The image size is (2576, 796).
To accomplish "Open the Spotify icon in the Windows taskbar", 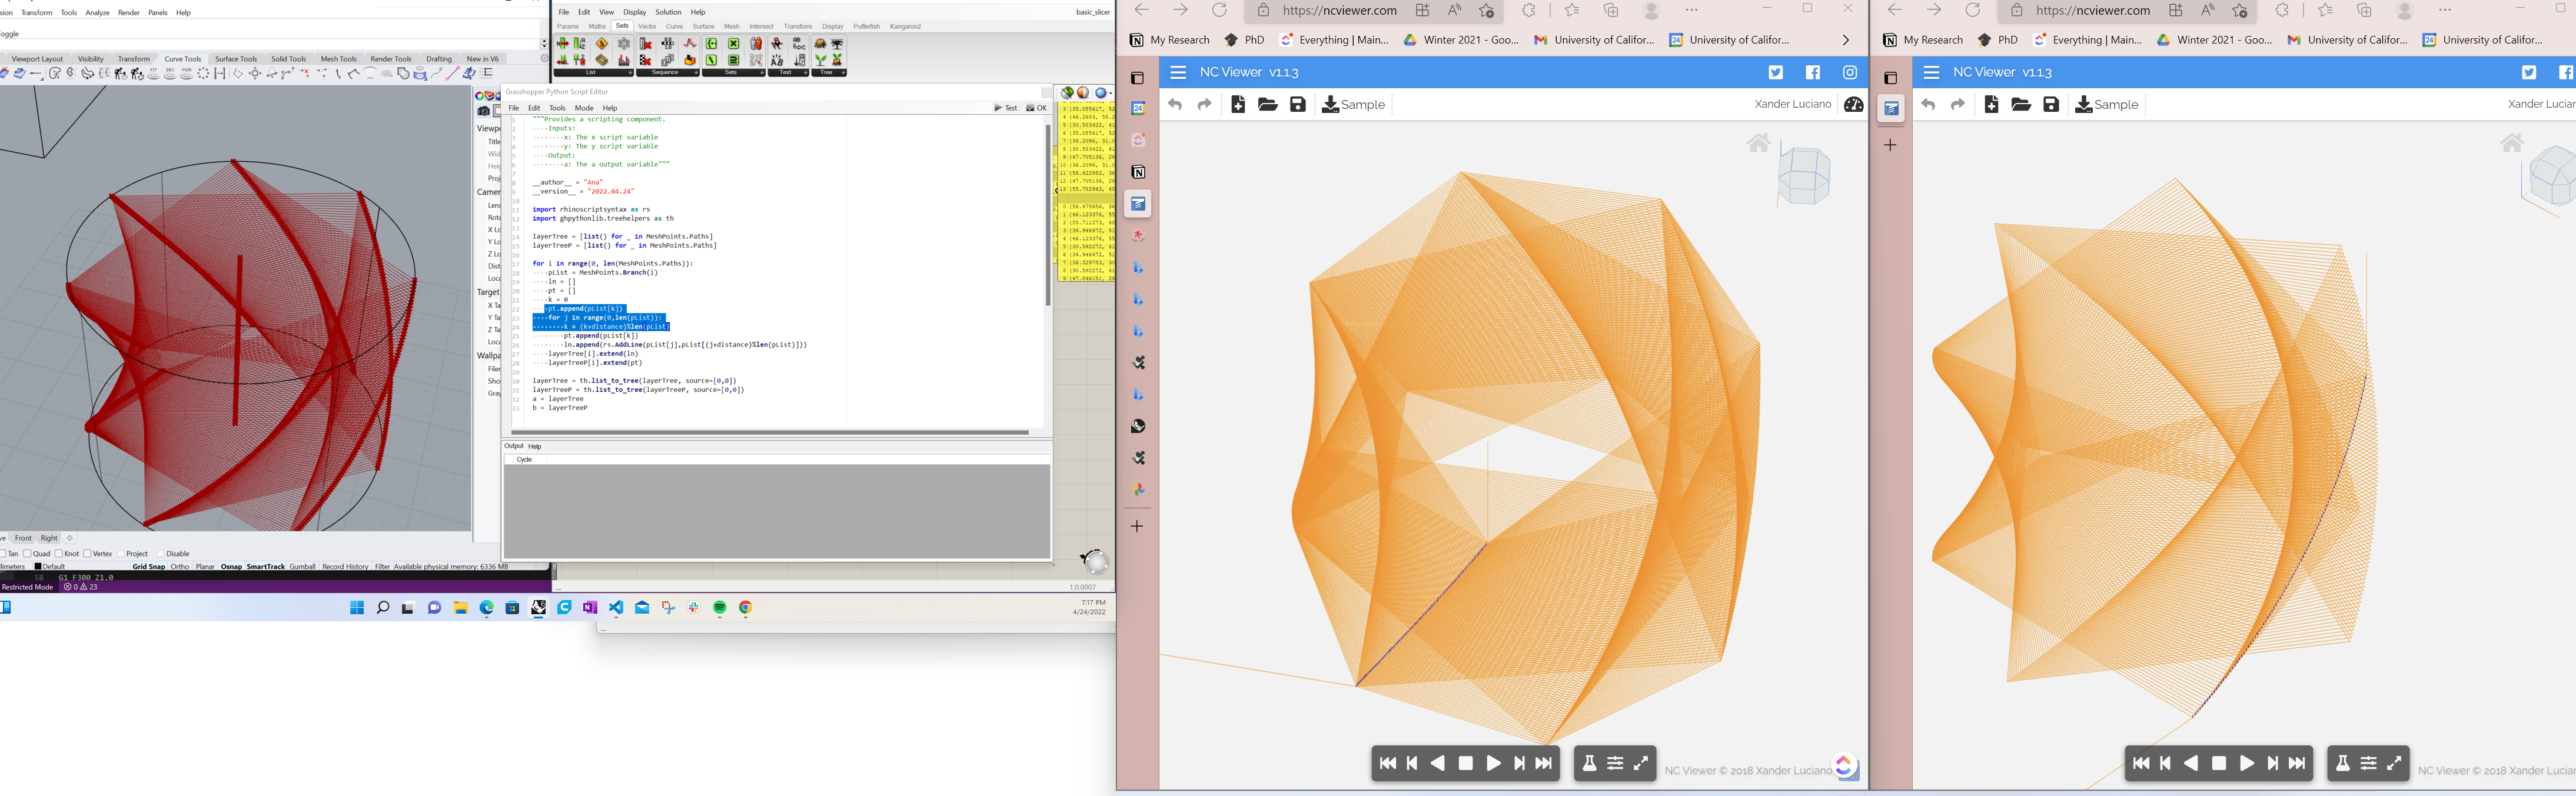I will click(720, 608).
